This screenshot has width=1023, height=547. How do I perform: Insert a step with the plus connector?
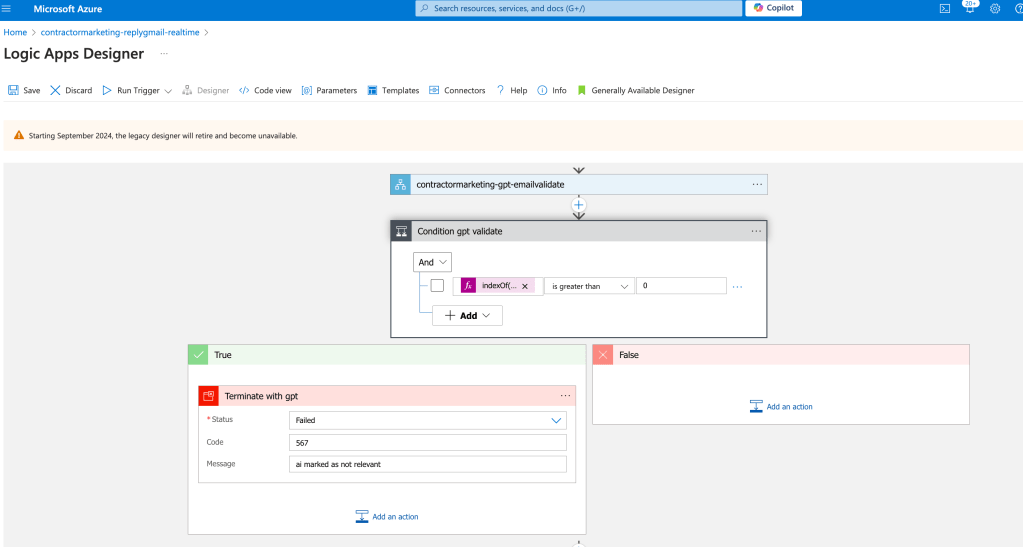[x=579, y=205]
